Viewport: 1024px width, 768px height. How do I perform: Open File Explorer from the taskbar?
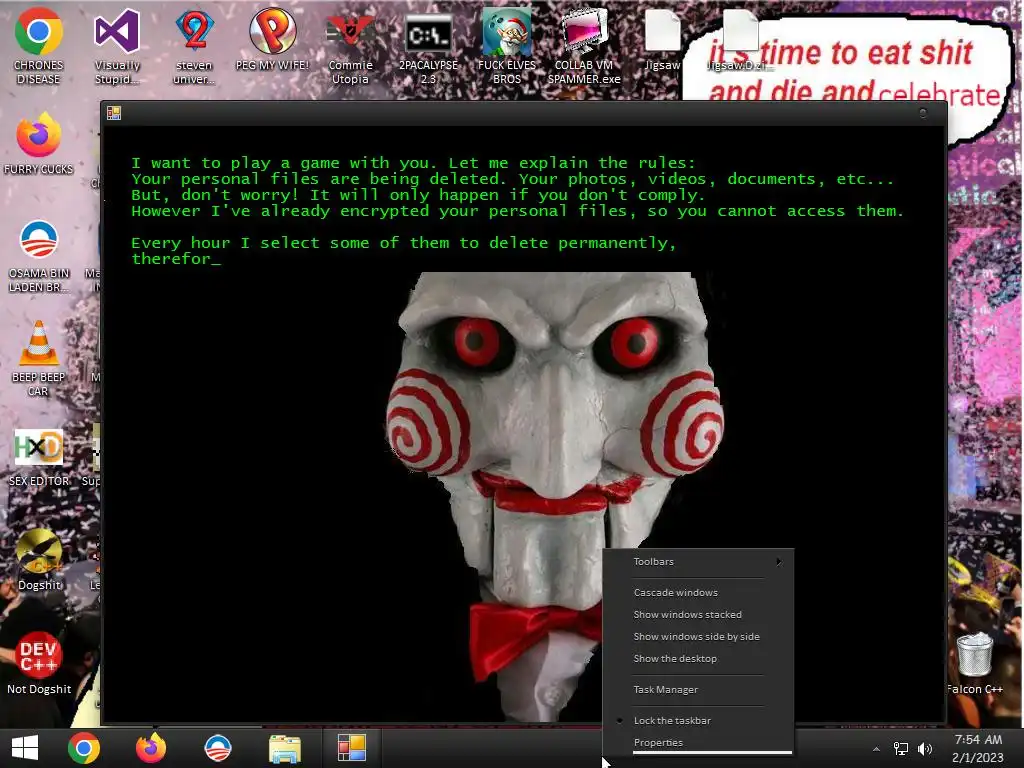[285, 748]
